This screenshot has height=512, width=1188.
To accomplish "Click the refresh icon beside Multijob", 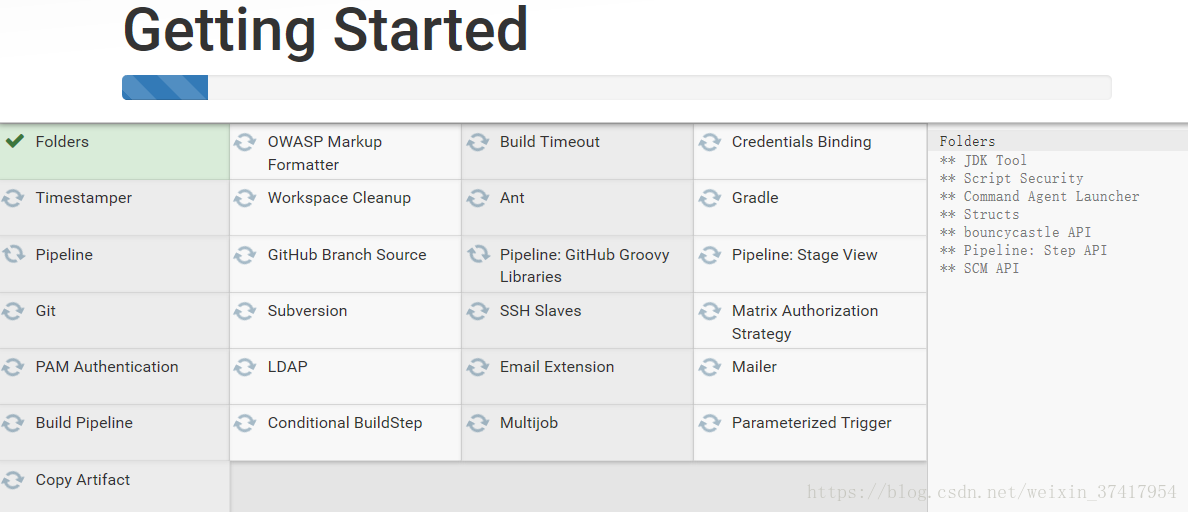I will [477, 423].
